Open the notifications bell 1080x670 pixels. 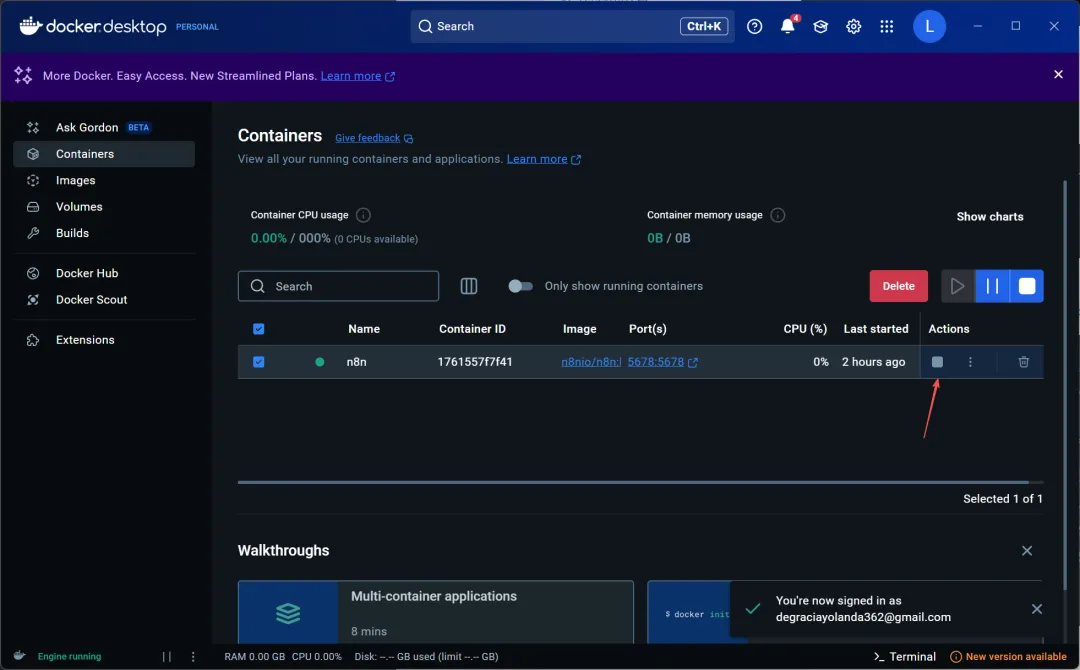[787, 26]
